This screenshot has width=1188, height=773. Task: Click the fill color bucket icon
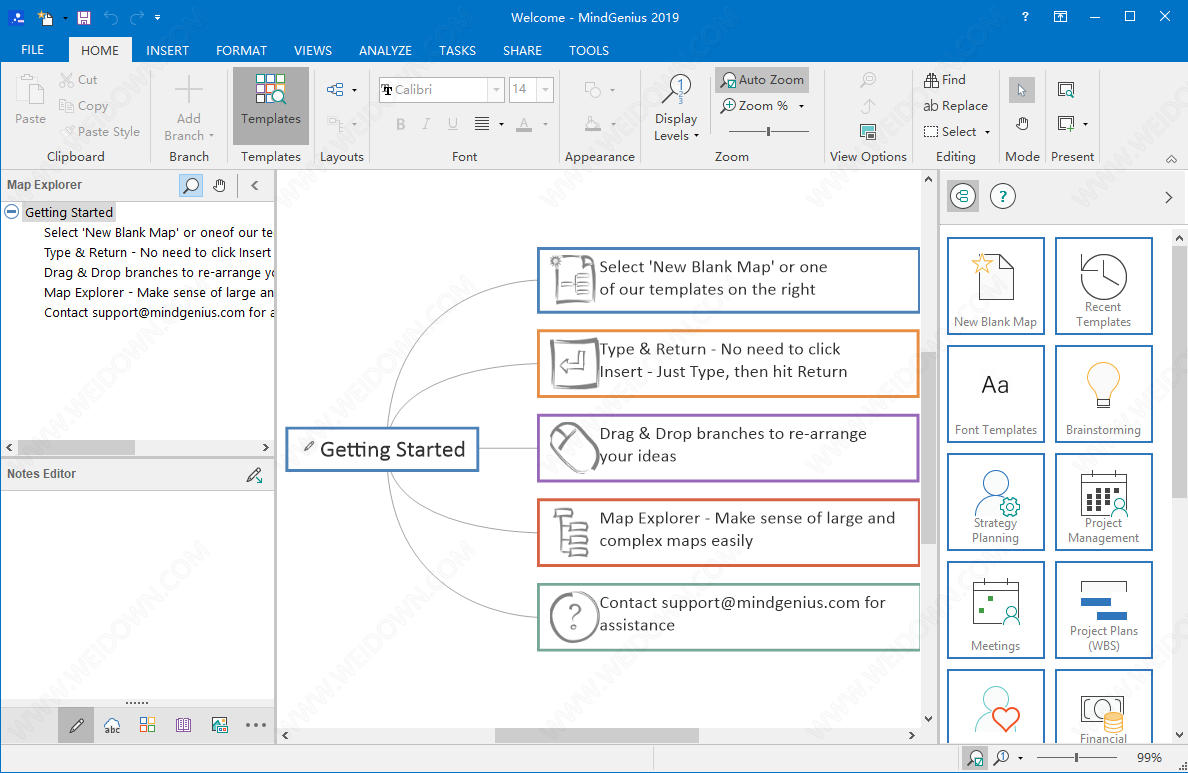point(593,124)
